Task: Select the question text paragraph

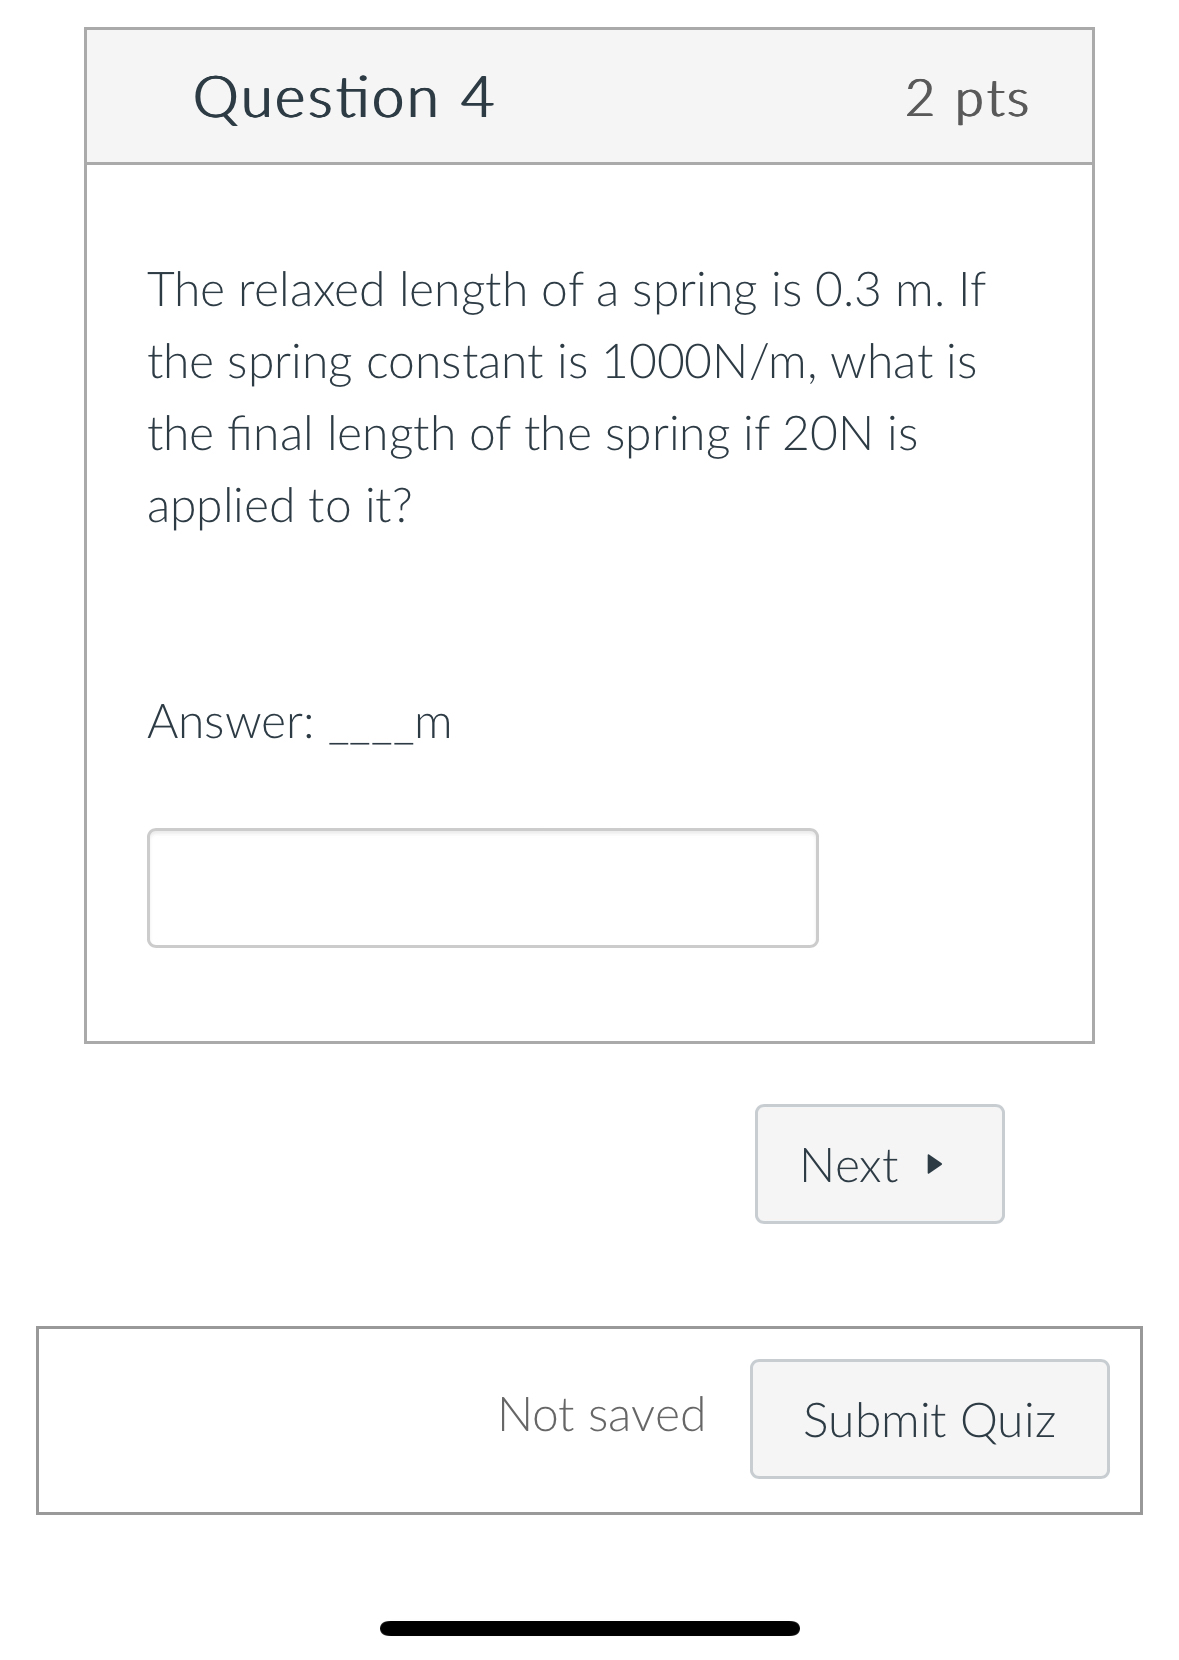Action: coord(560,397)
